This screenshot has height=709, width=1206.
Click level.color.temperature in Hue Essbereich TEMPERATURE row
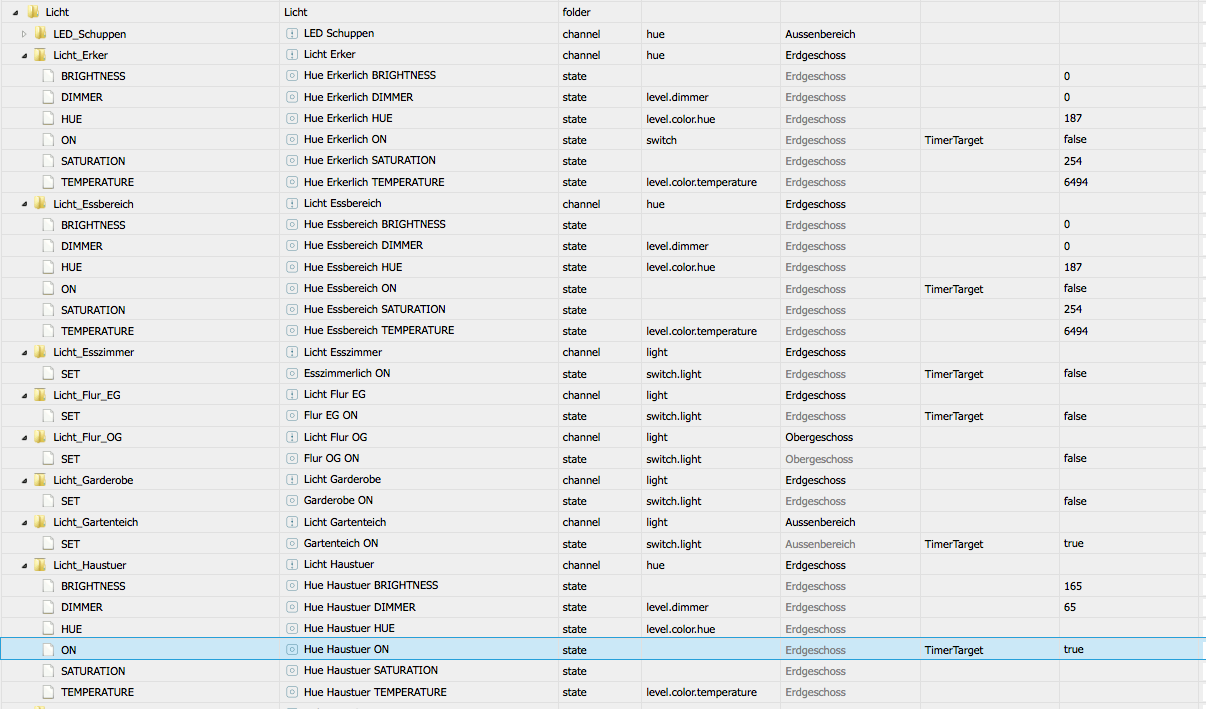(x=701, y=331)
